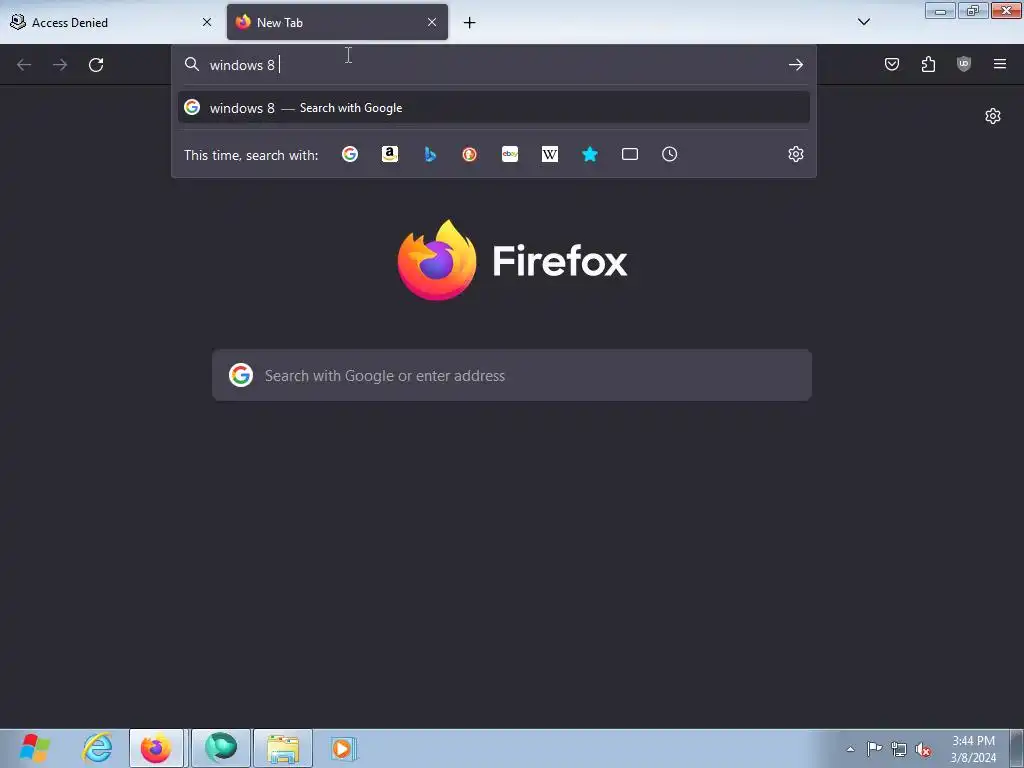
Task: Open the Firefox hamburger application menu
Action: coord(1000,64)
